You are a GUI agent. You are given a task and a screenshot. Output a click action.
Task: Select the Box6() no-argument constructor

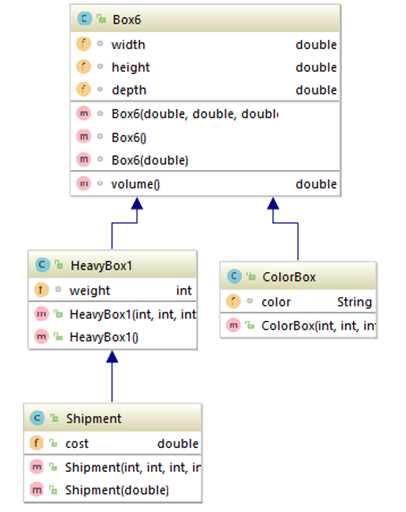click(x=205, y=137)
